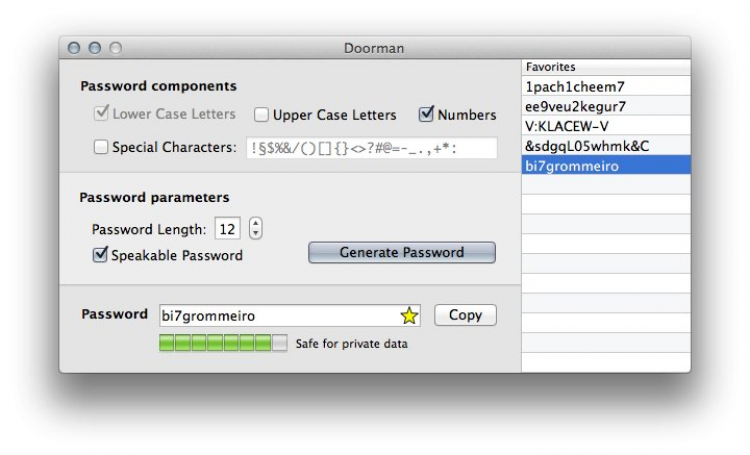This screenshot has height=455, width=750.
Task: Click the special characters text field
Action: coord(371,147)
